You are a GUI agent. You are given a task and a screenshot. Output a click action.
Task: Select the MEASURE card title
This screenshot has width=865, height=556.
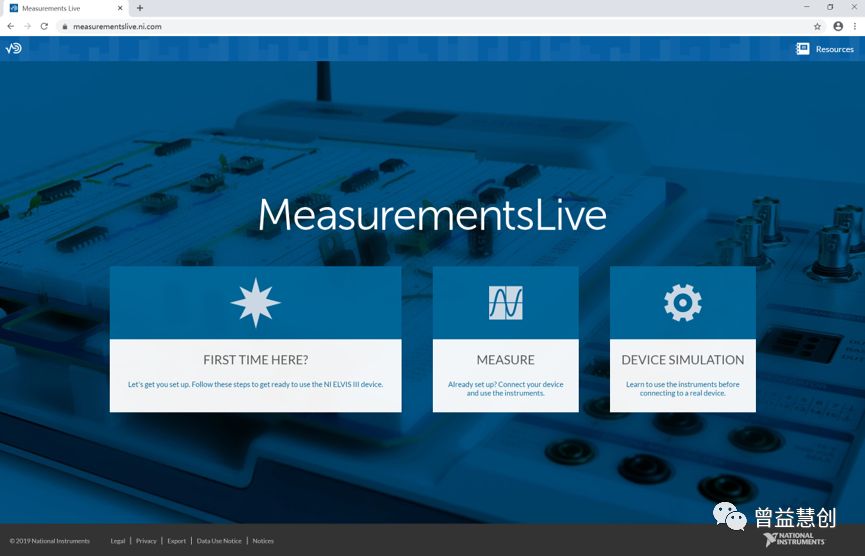point(505,360)
